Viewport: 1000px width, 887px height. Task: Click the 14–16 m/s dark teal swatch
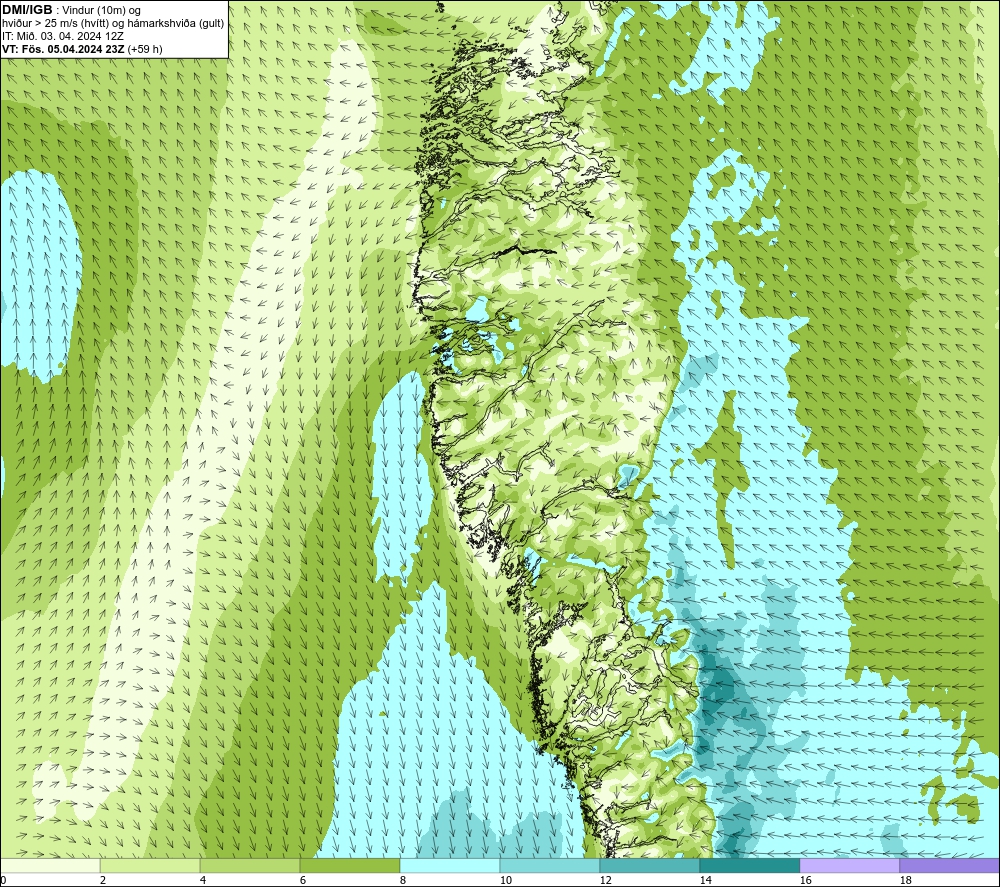tap(749, 866)
